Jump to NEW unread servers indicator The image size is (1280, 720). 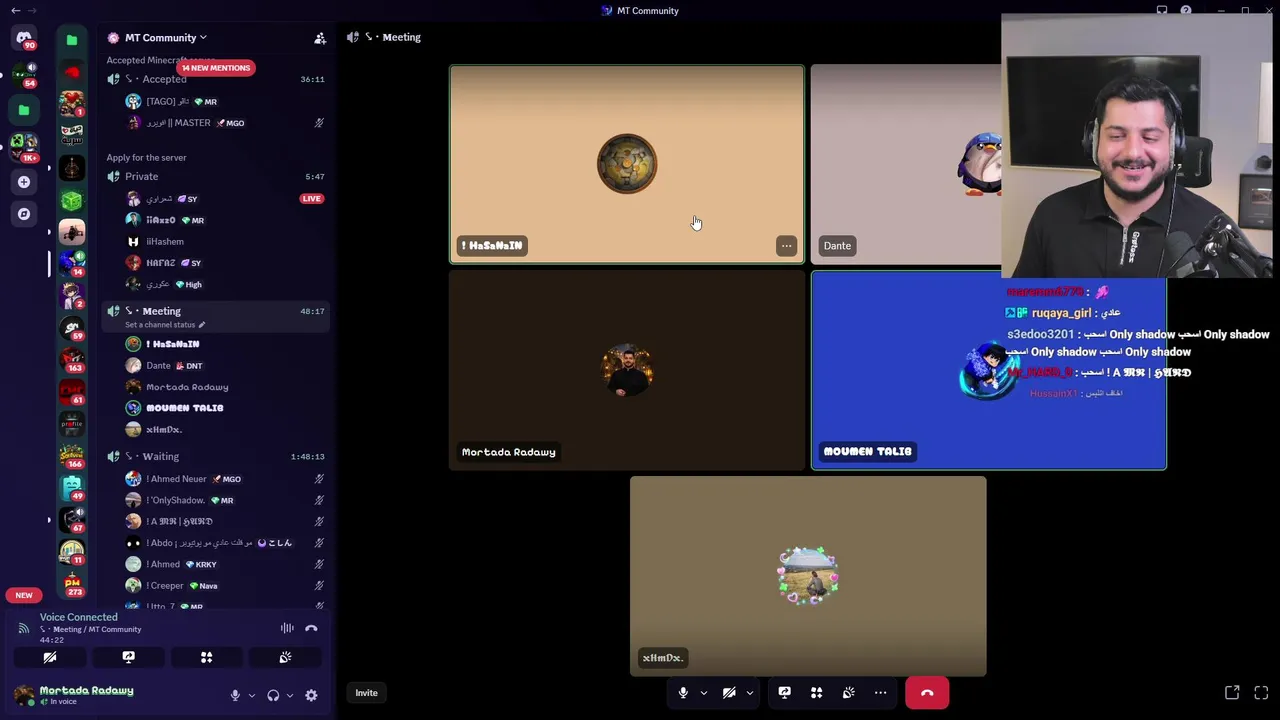coord(24,595)
